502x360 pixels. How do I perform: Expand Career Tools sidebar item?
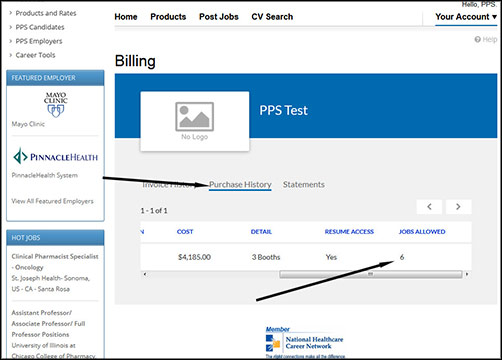pyautogui.click(x=35, y=55)
